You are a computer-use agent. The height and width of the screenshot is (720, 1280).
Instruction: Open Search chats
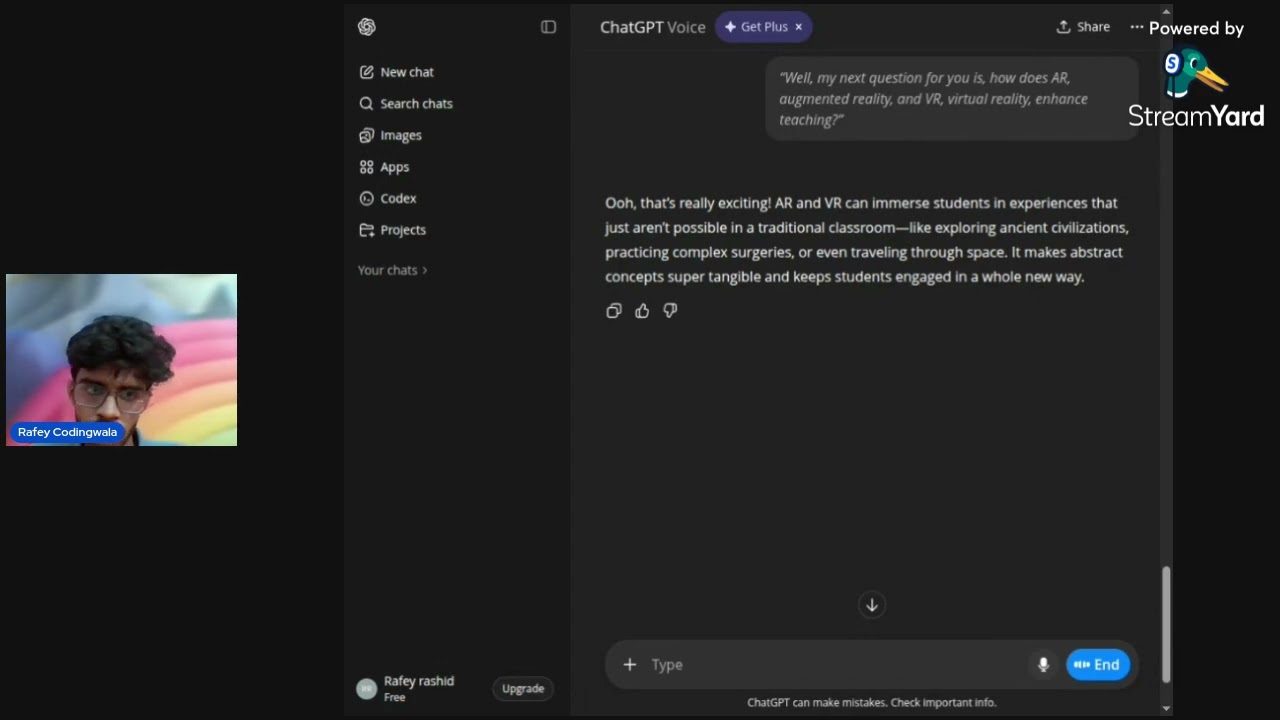pyautogui.click(x=406, y=104)
